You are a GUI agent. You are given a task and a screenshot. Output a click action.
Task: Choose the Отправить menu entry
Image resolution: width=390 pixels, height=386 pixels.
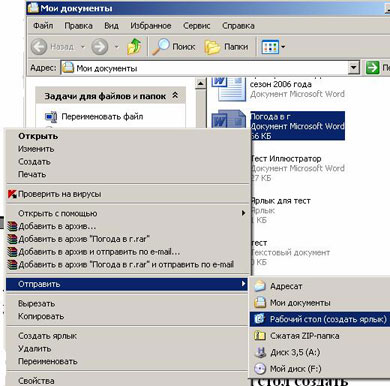click(x=127, y=284)
